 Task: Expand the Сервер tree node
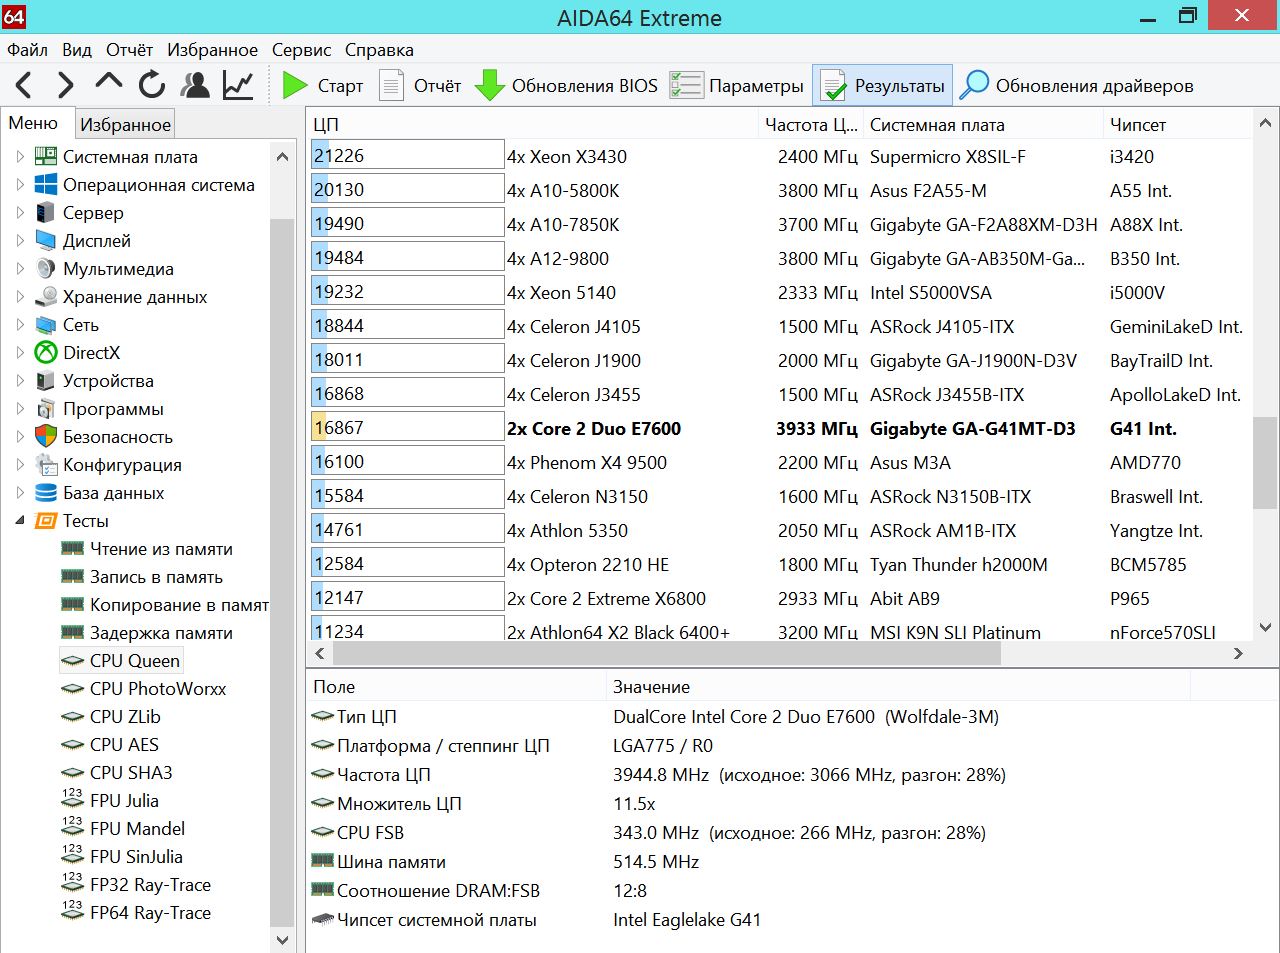tap(20, 213)
